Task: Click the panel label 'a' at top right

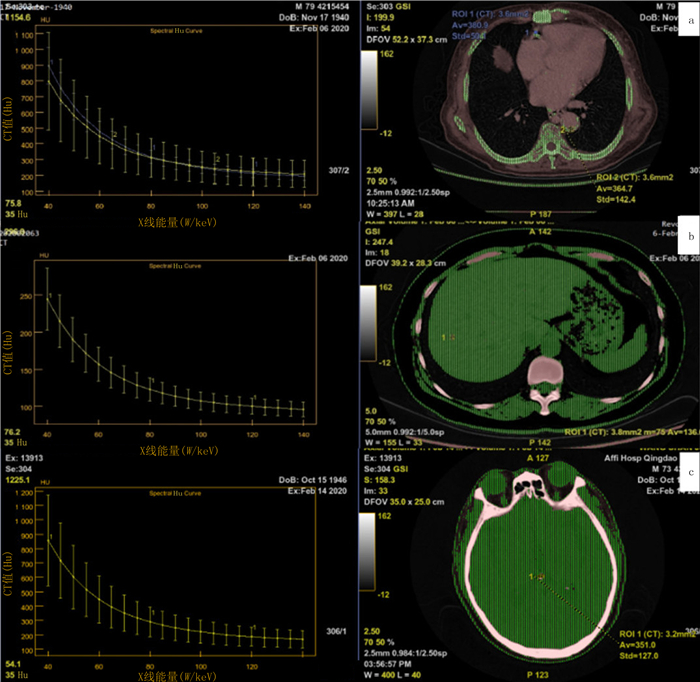Action: tap(689, 9)
